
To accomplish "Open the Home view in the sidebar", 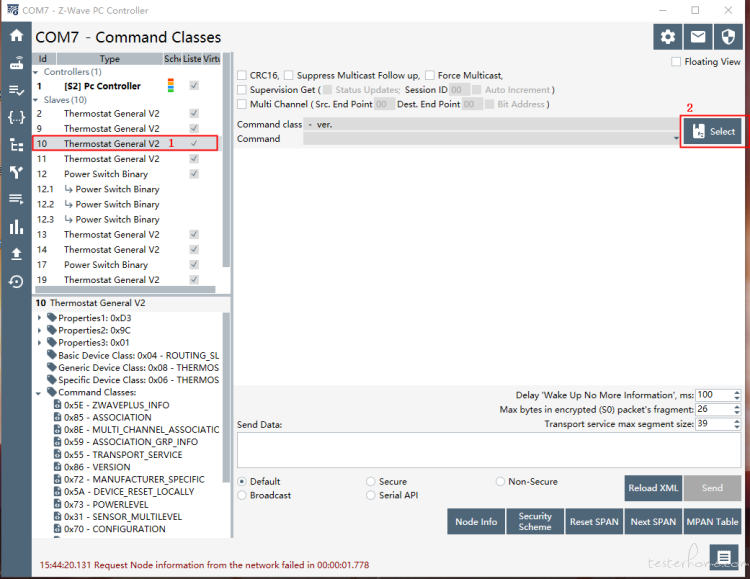I will coord(16,35).
